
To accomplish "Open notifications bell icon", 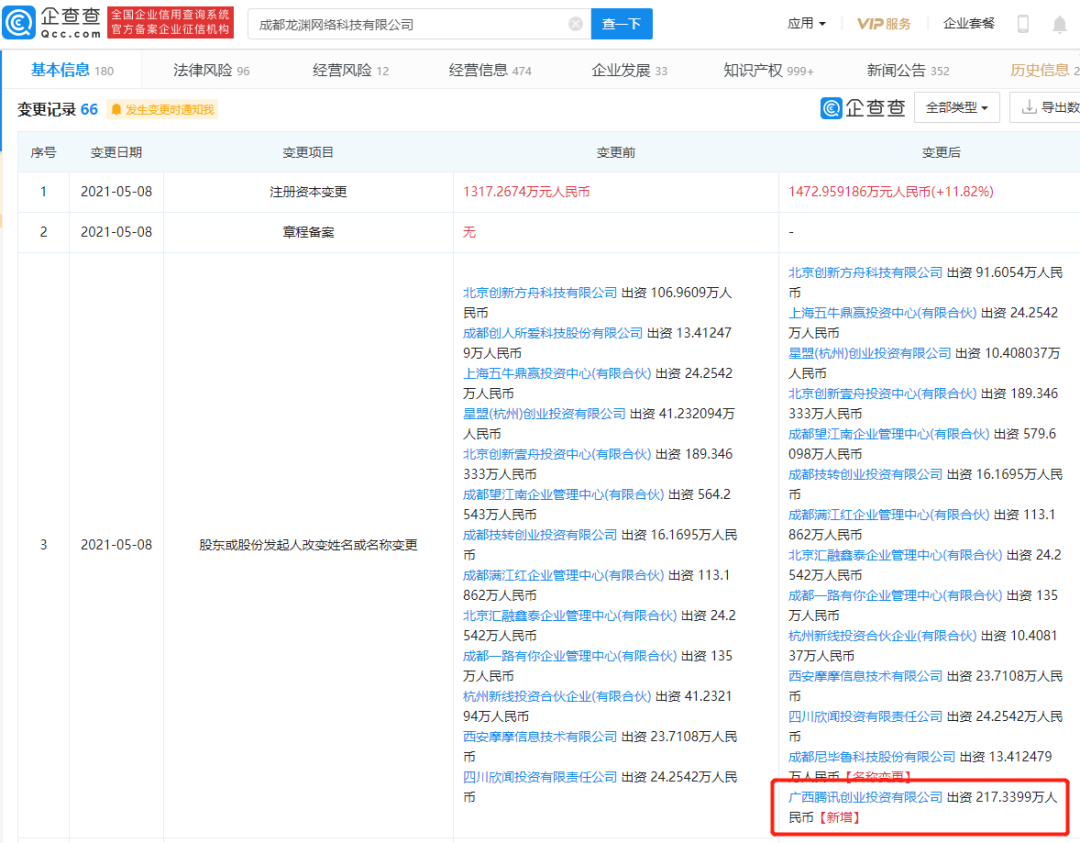I will pos(1059,24).
